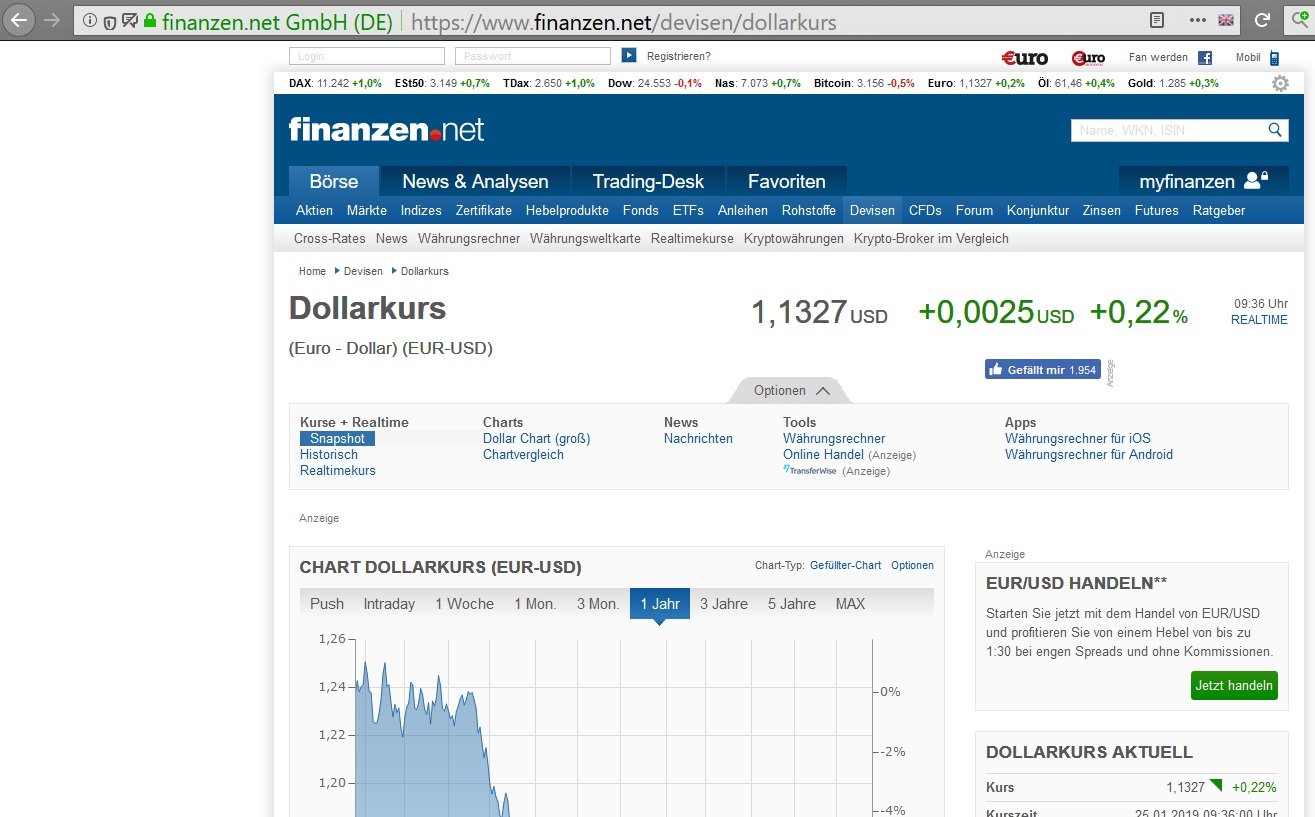Viewport: 1315px width, 817px height.
Task: Focus the Passwort input field
Action: coord(533,56)
